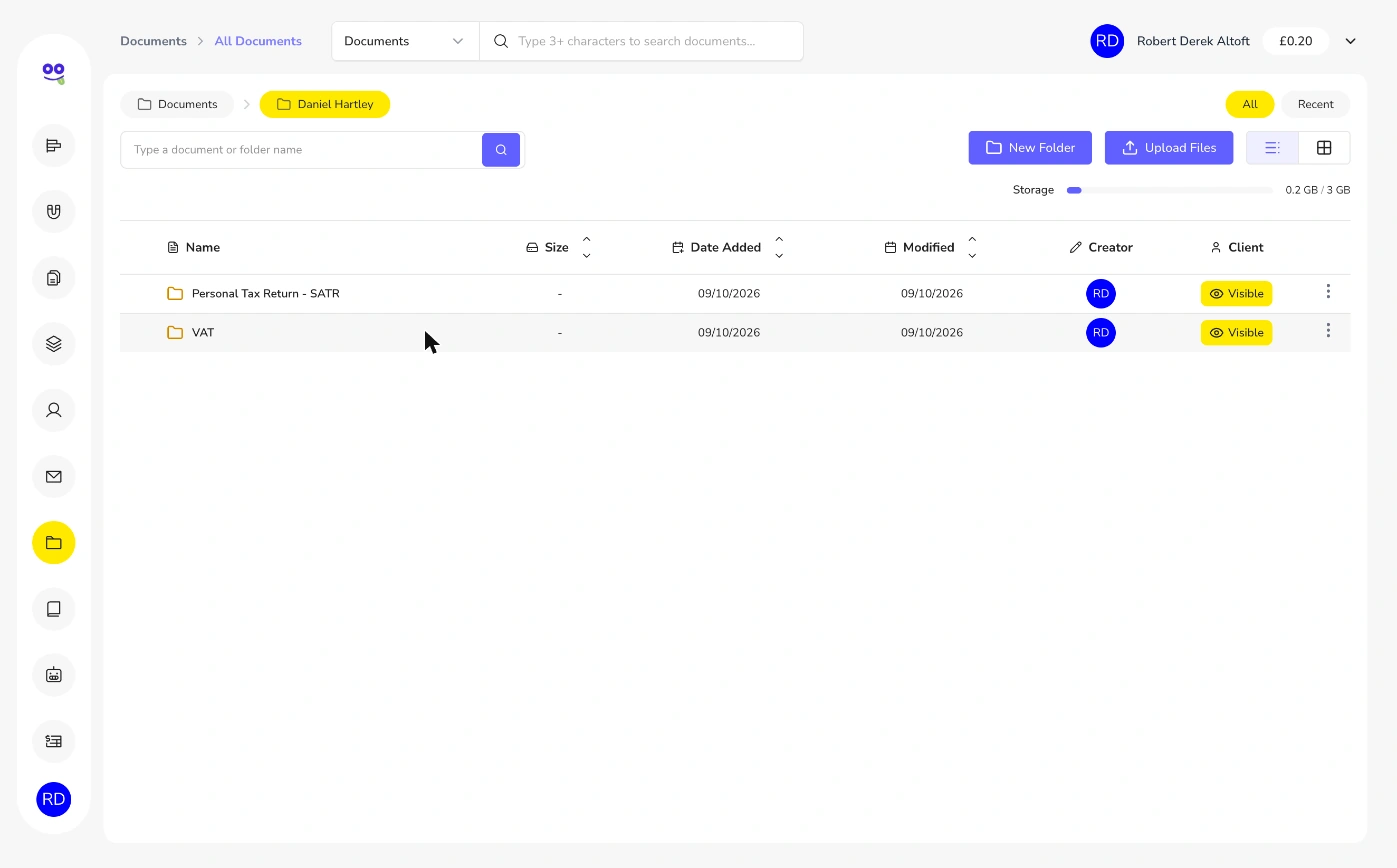Switch to grid view layout
1397x868 pixels.
1324,148
